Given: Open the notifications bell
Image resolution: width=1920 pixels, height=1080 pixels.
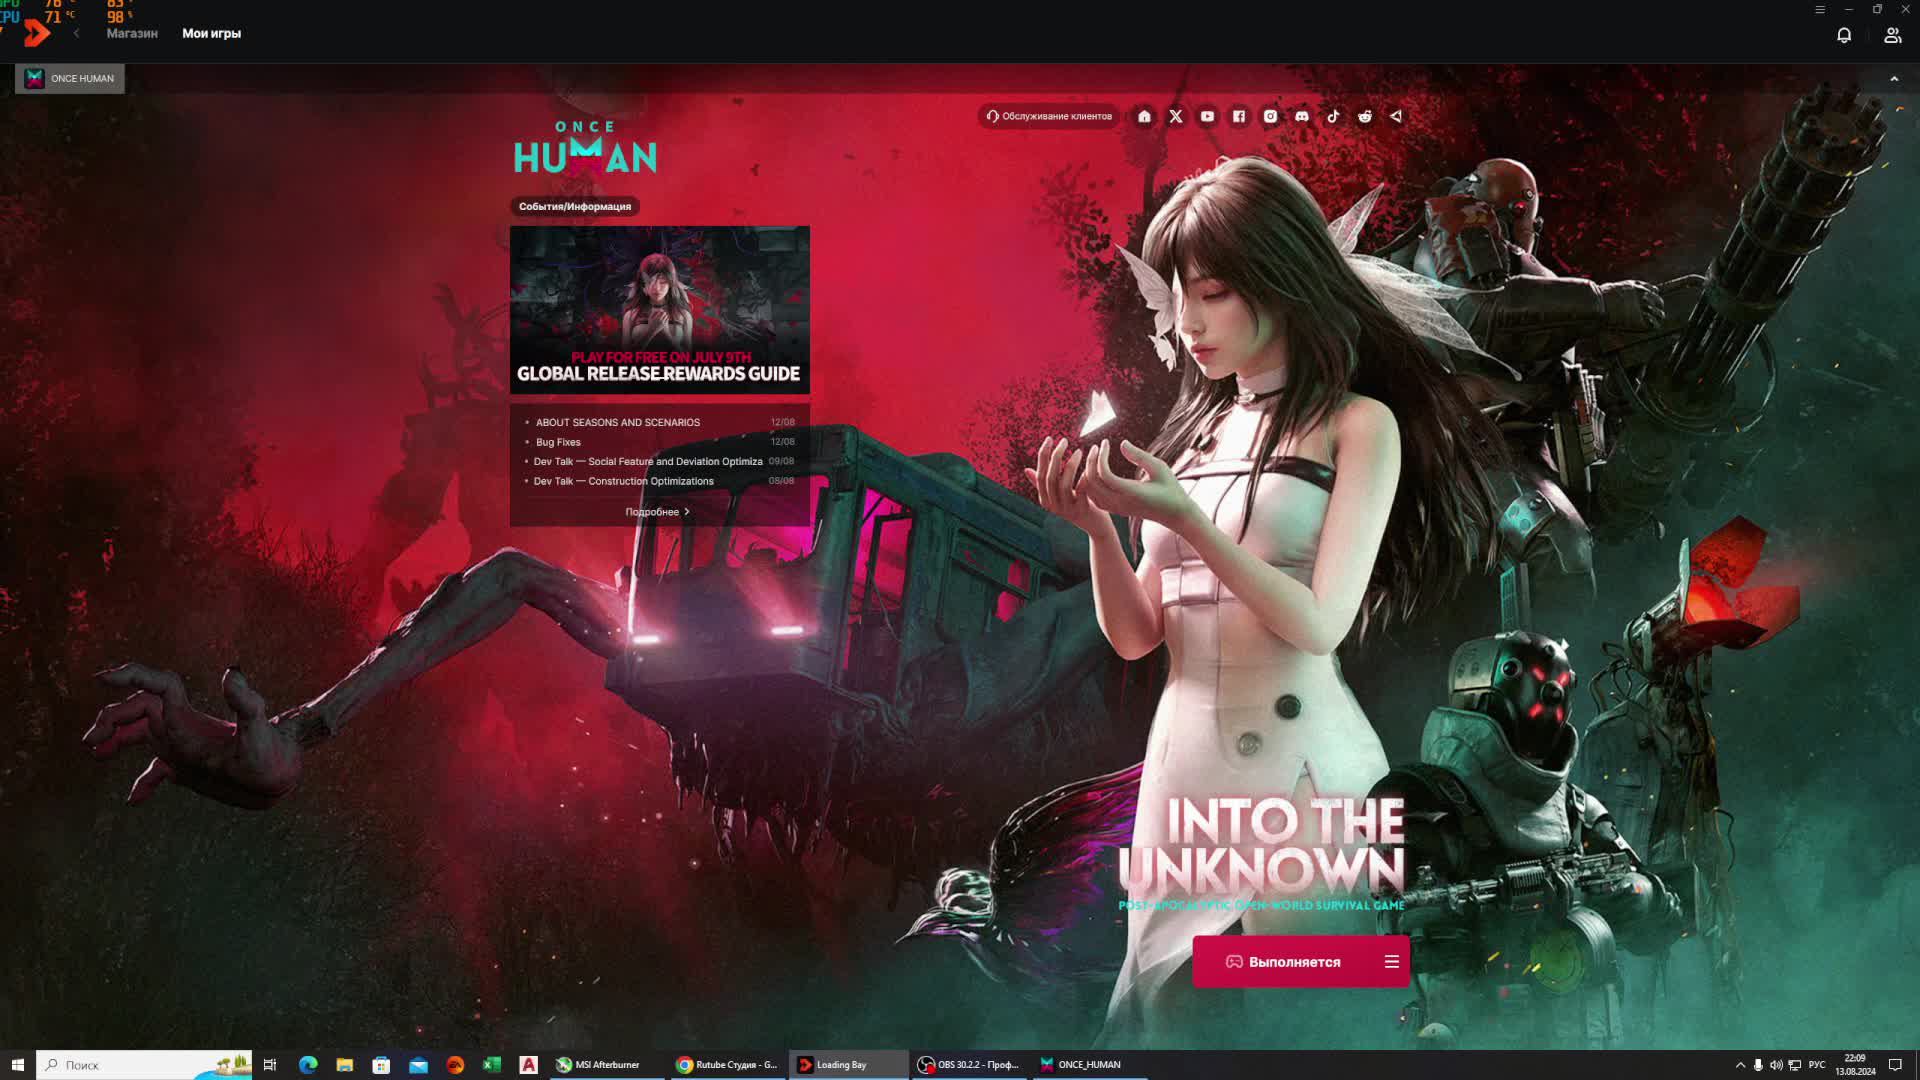Looking at the screenshot, I should coord(1844,35).
